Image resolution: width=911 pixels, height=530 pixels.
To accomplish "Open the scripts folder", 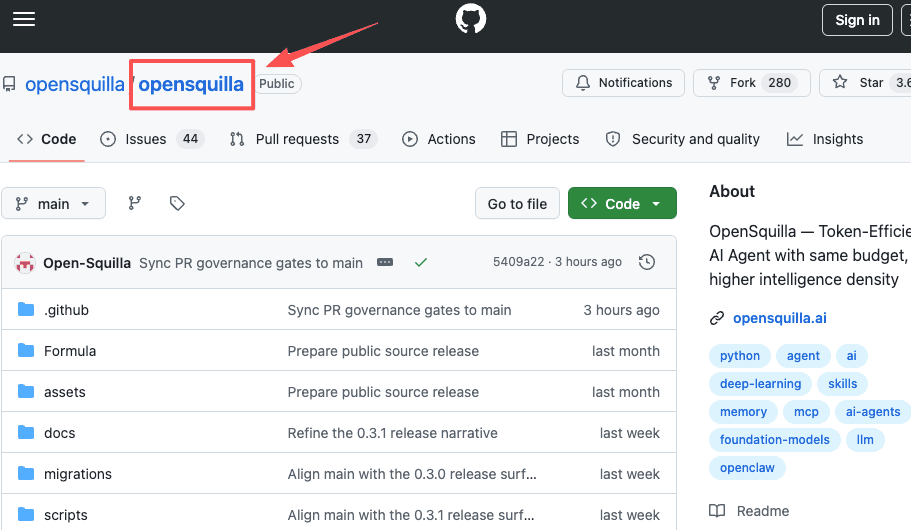I will pos(66,515).
